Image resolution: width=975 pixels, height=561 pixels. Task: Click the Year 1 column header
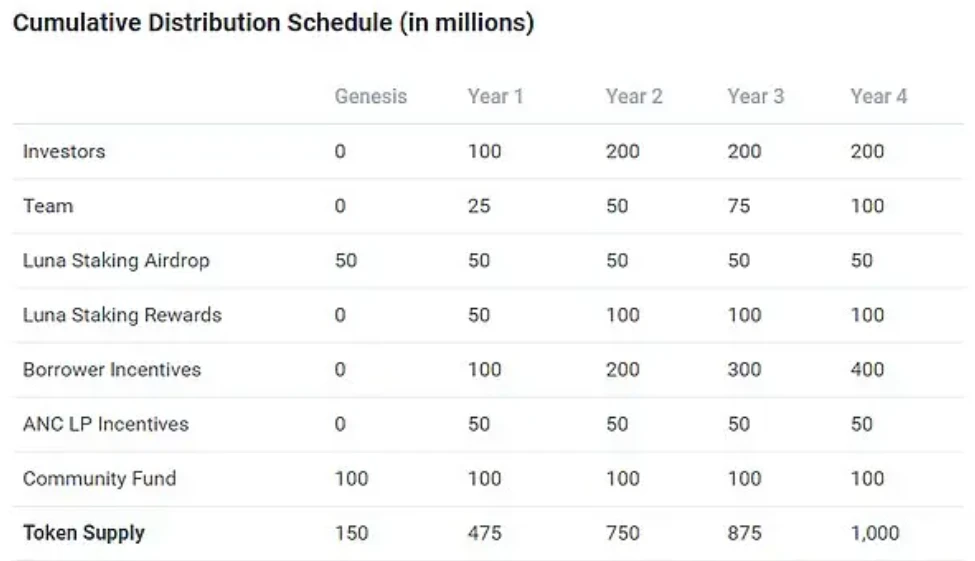pyautogui.click(x=495, y=97)
